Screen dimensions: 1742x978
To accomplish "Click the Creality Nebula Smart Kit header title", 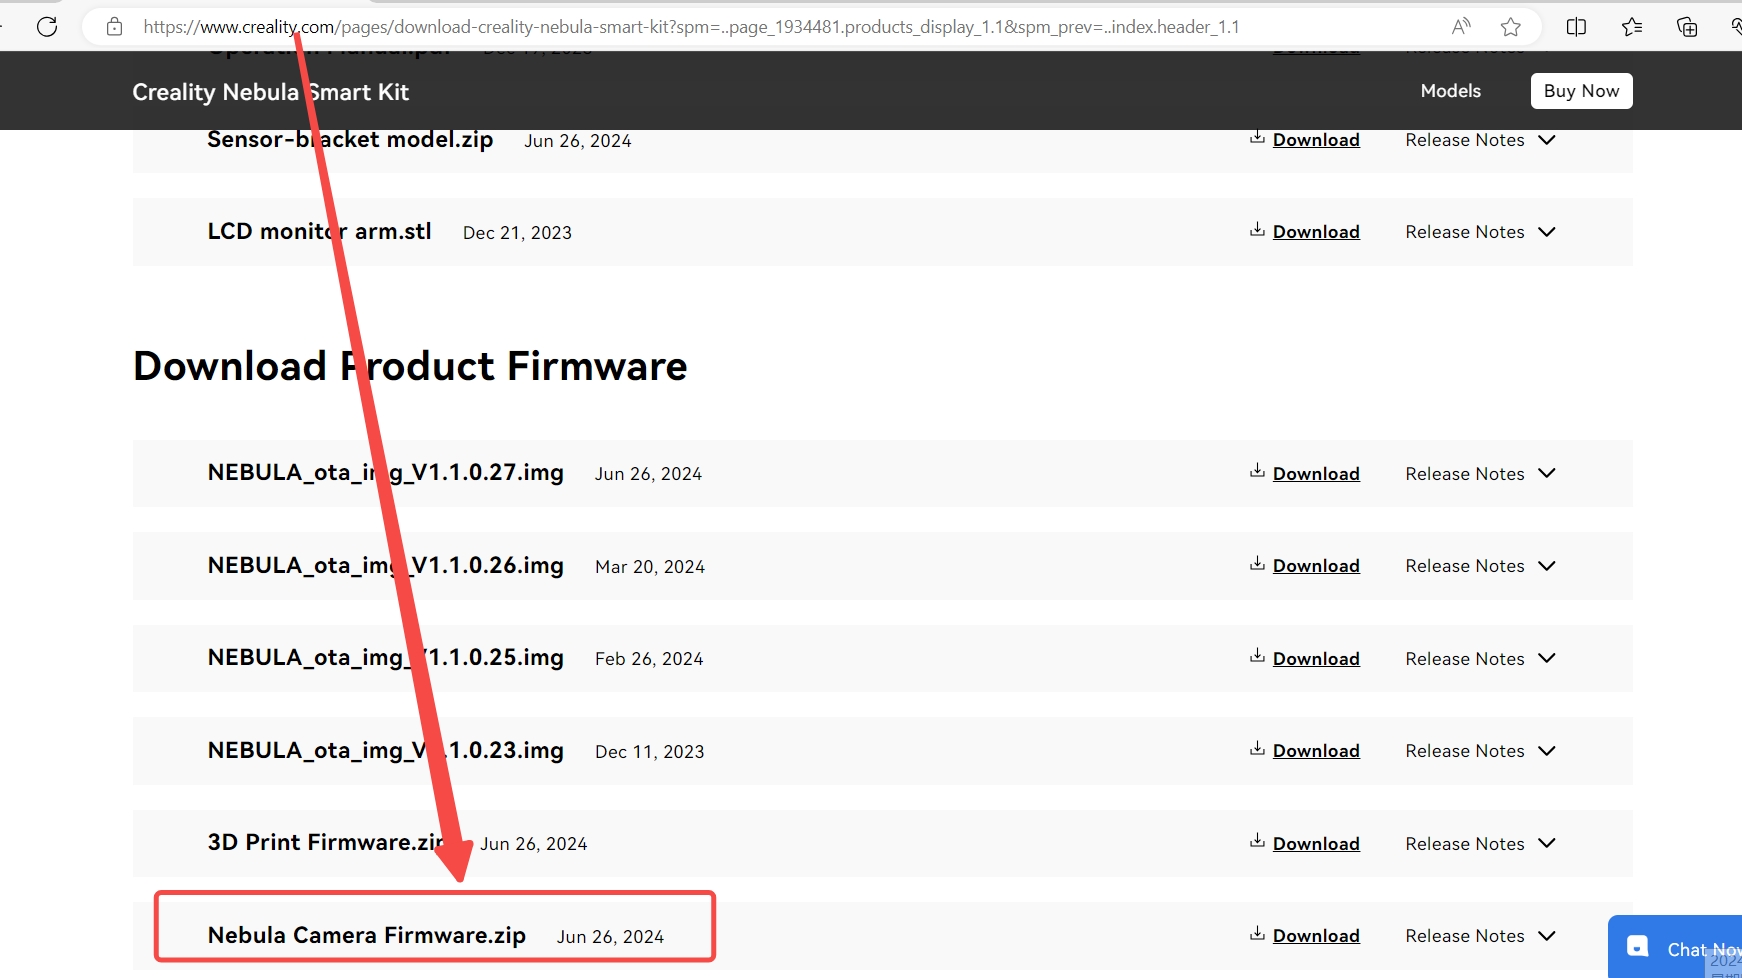I will 270,92.
